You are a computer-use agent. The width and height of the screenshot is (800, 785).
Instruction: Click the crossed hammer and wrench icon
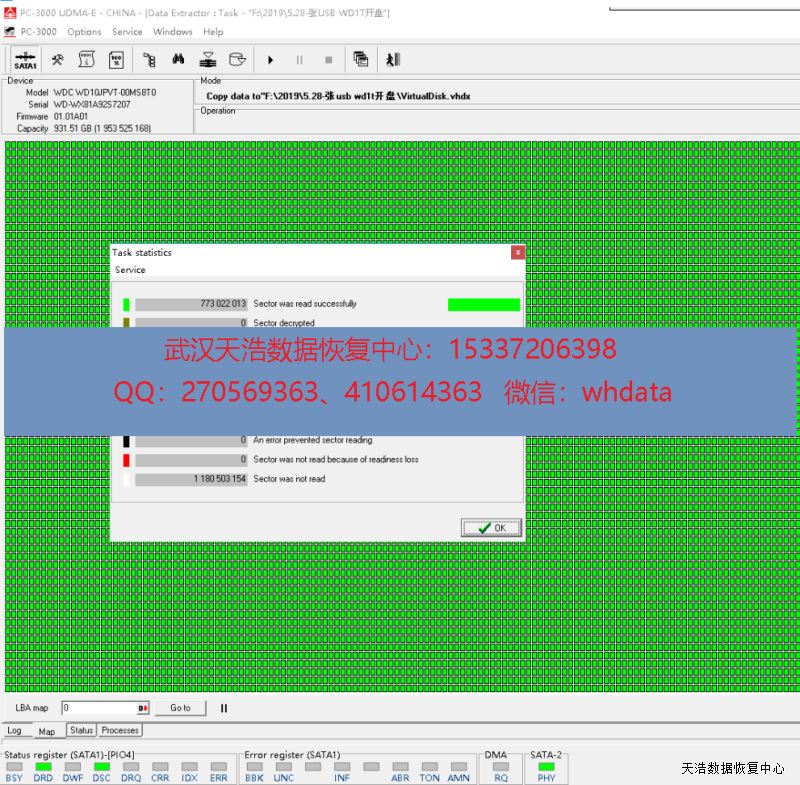point(58,60)
